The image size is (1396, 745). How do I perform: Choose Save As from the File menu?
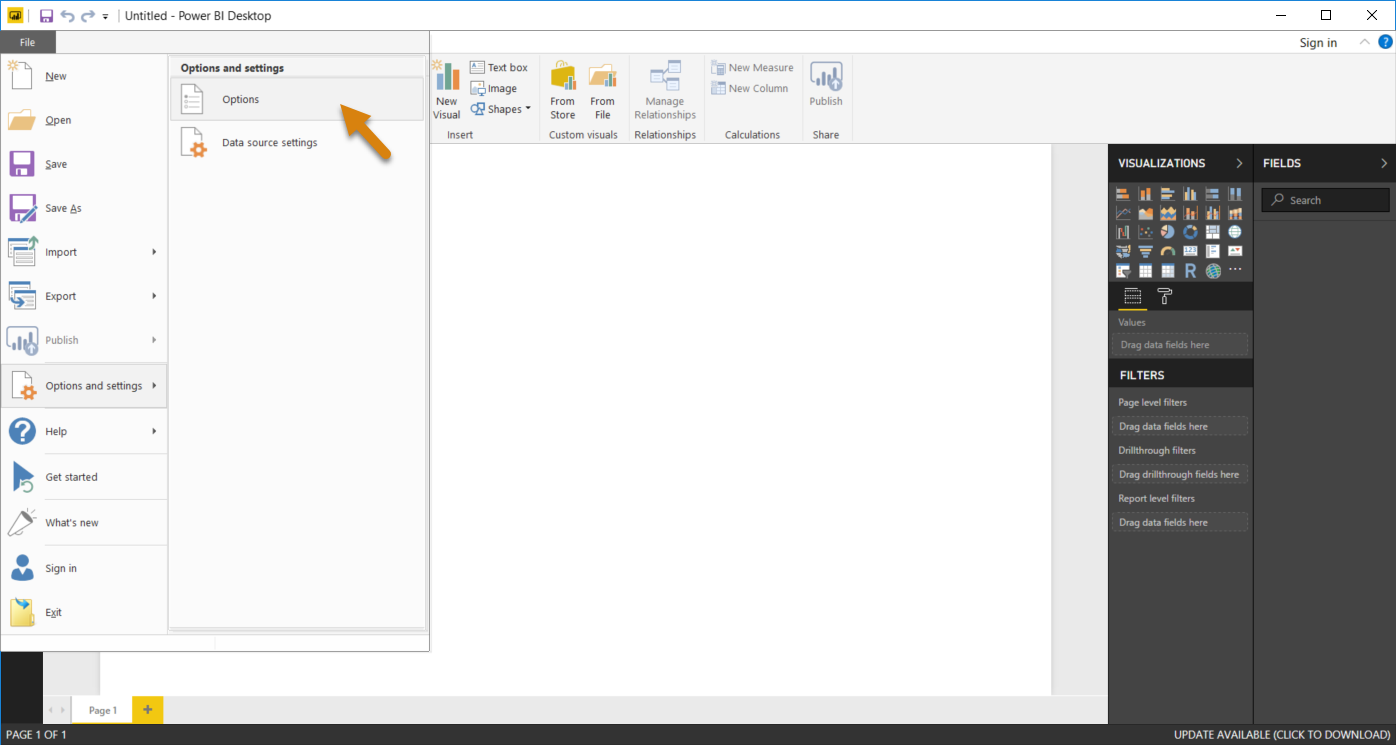(x=84, y=208)
